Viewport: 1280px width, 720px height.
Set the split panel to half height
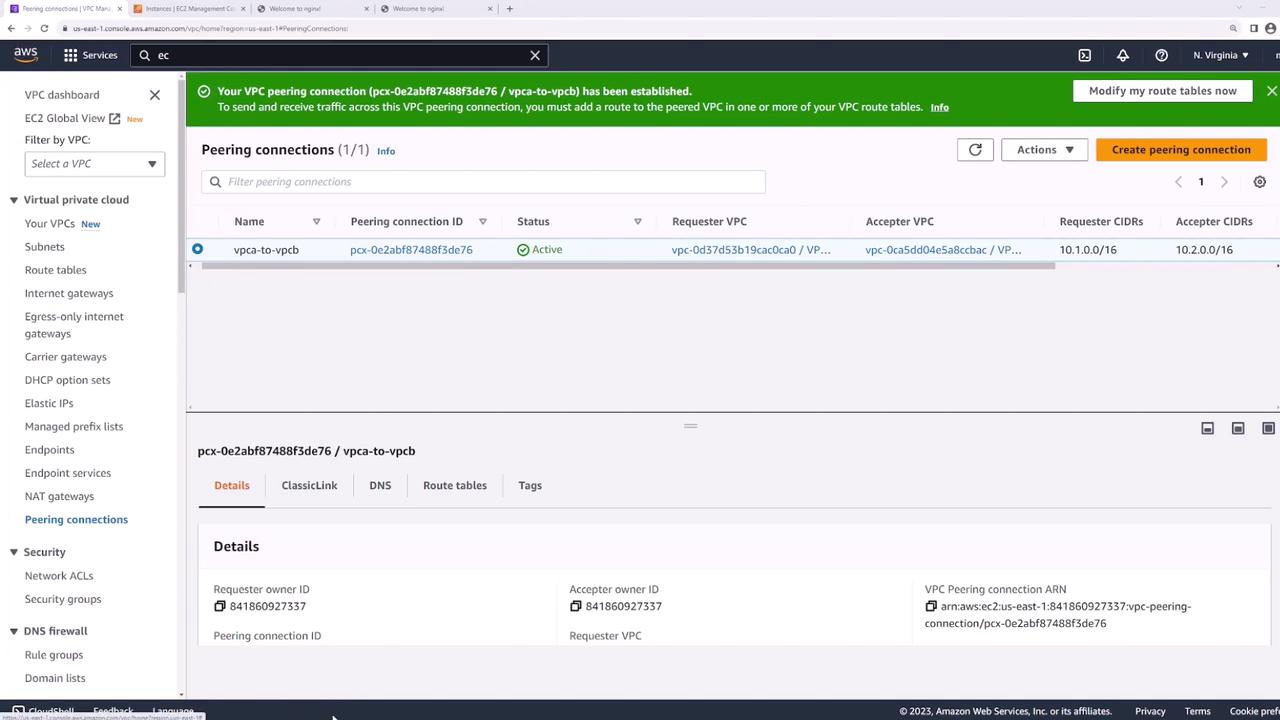pyautogui.click(x=1238, y=428)
